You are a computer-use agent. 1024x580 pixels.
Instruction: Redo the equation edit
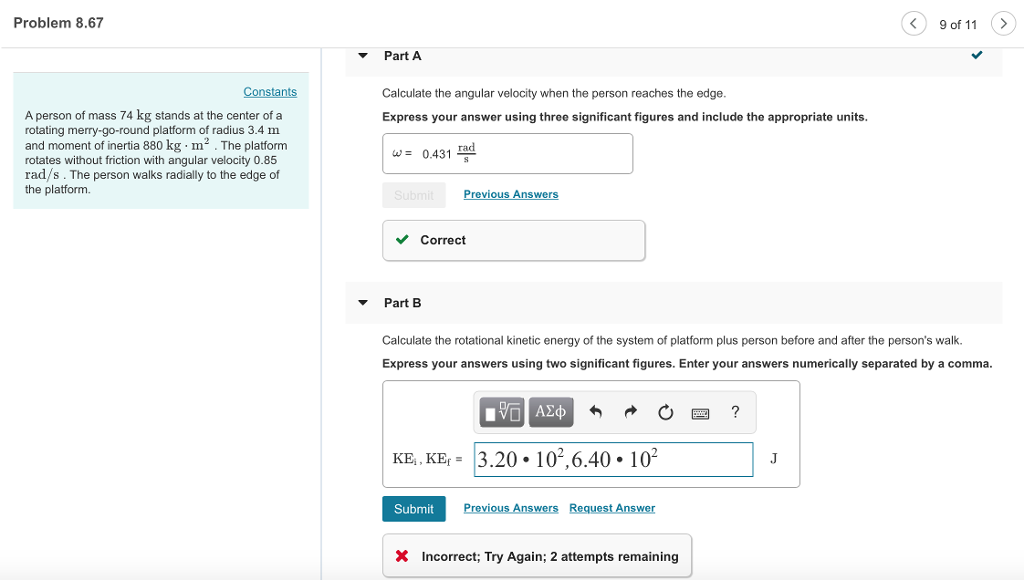(x=630, y=412)
